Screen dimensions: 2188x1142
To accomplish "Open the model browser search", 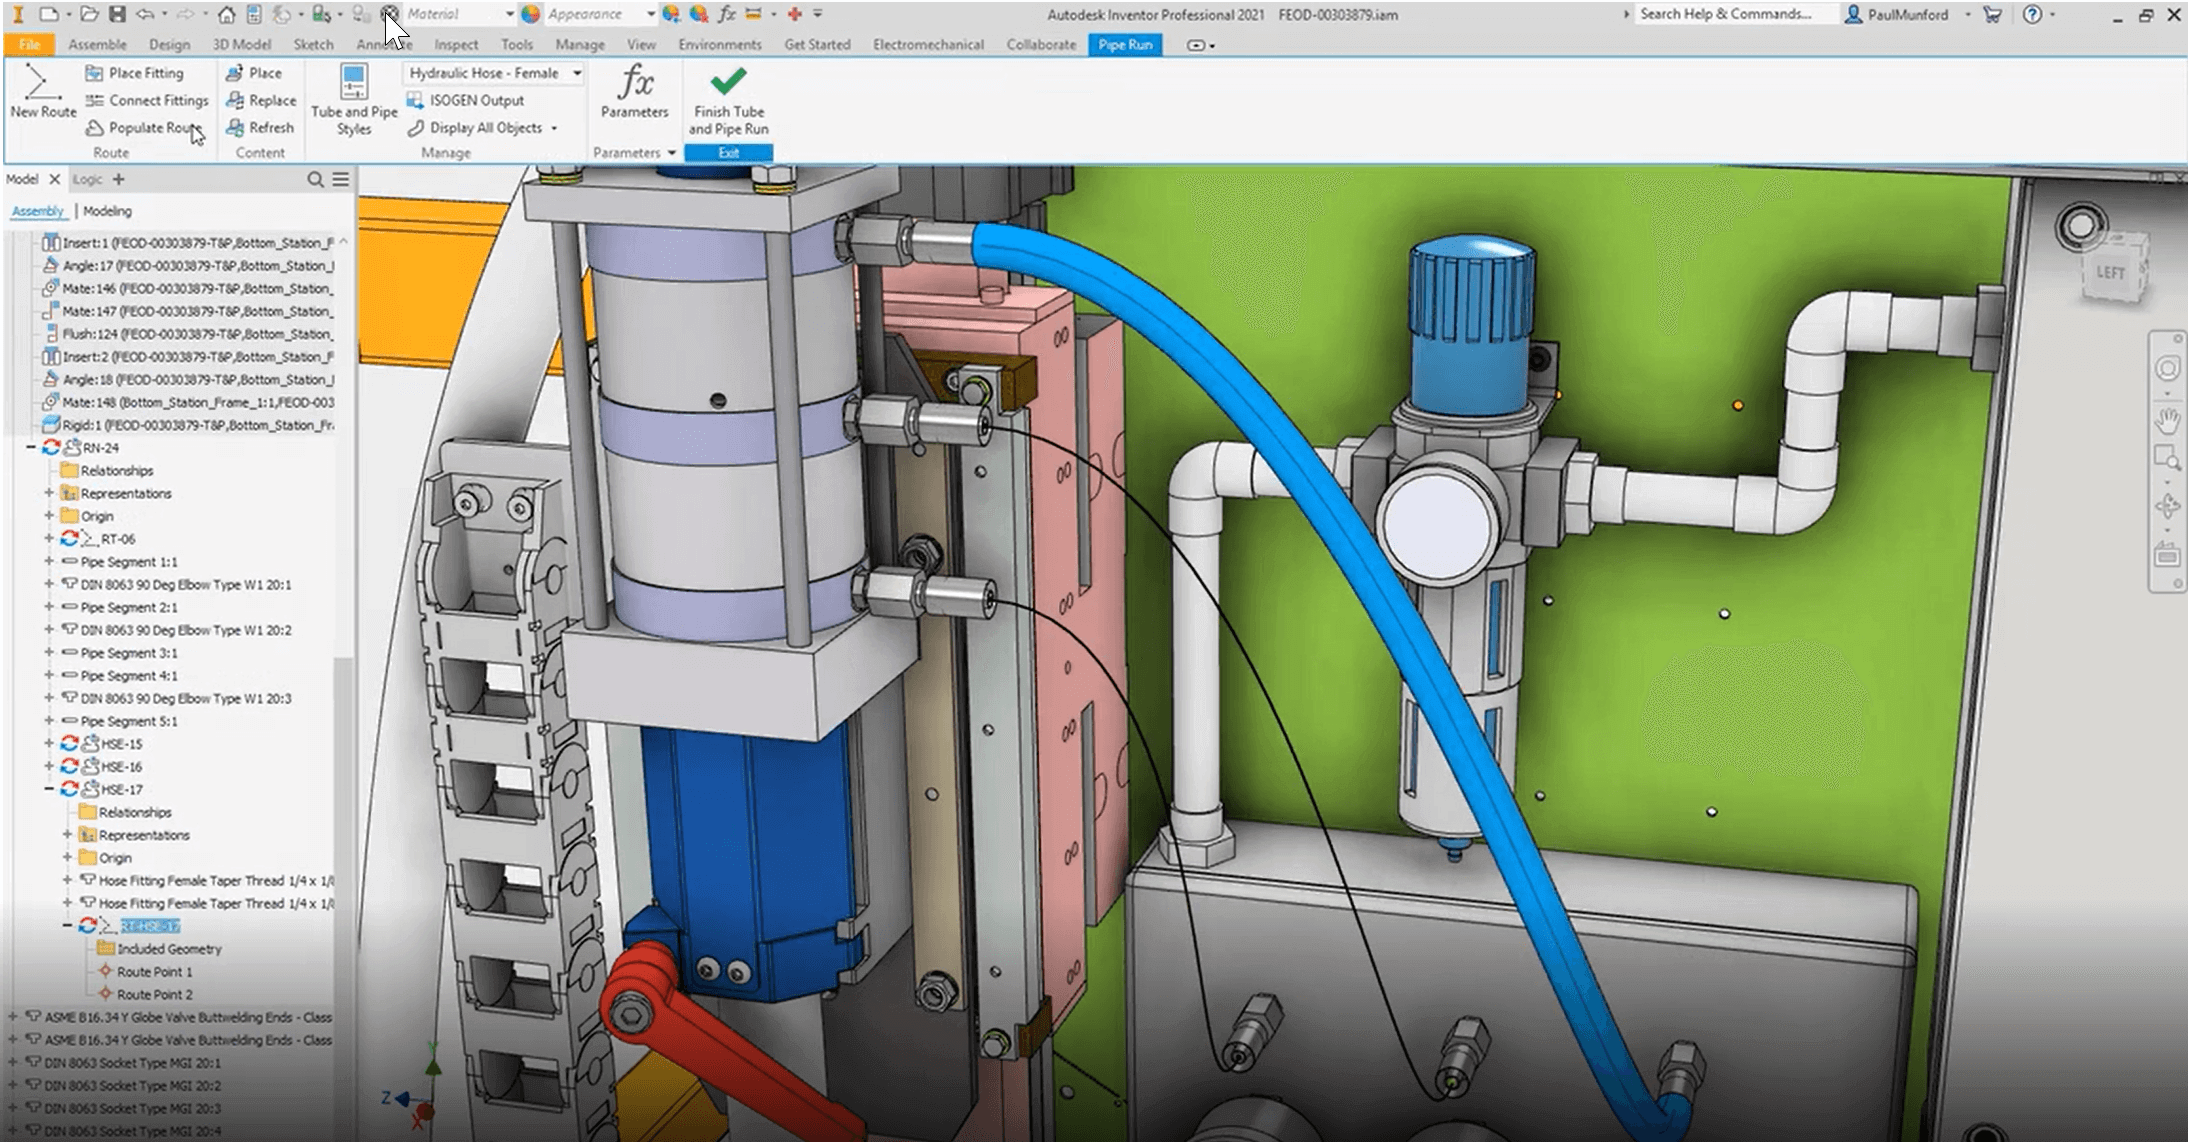I will pyautogui.click(x=315, y=179).
